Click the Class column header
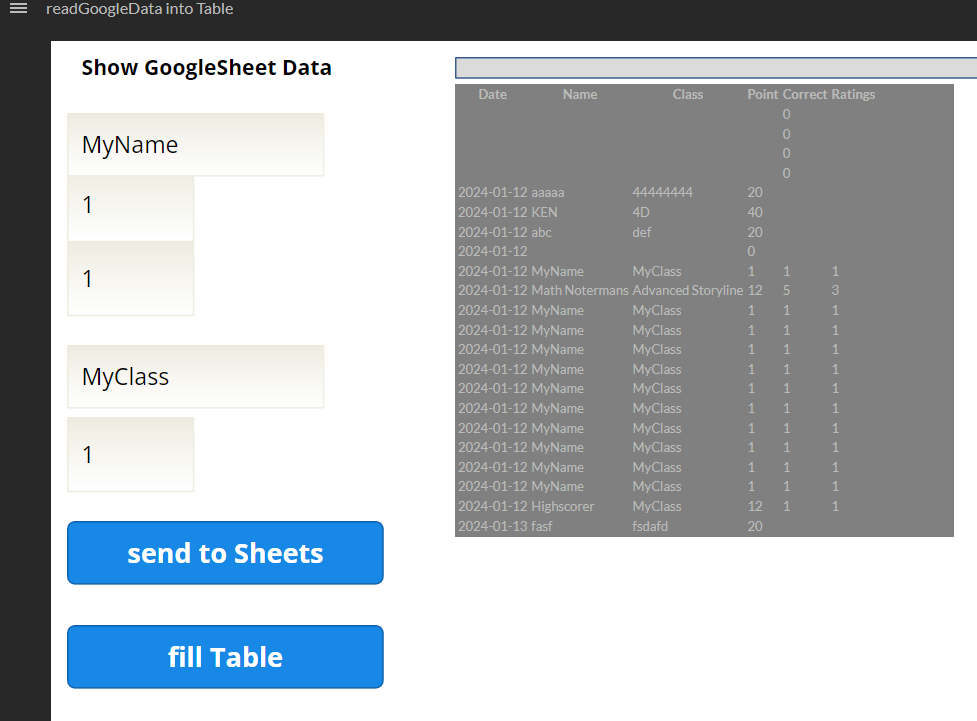Viewport: 977px width, 721px height. pyautogui.click(x=688, y=95)
